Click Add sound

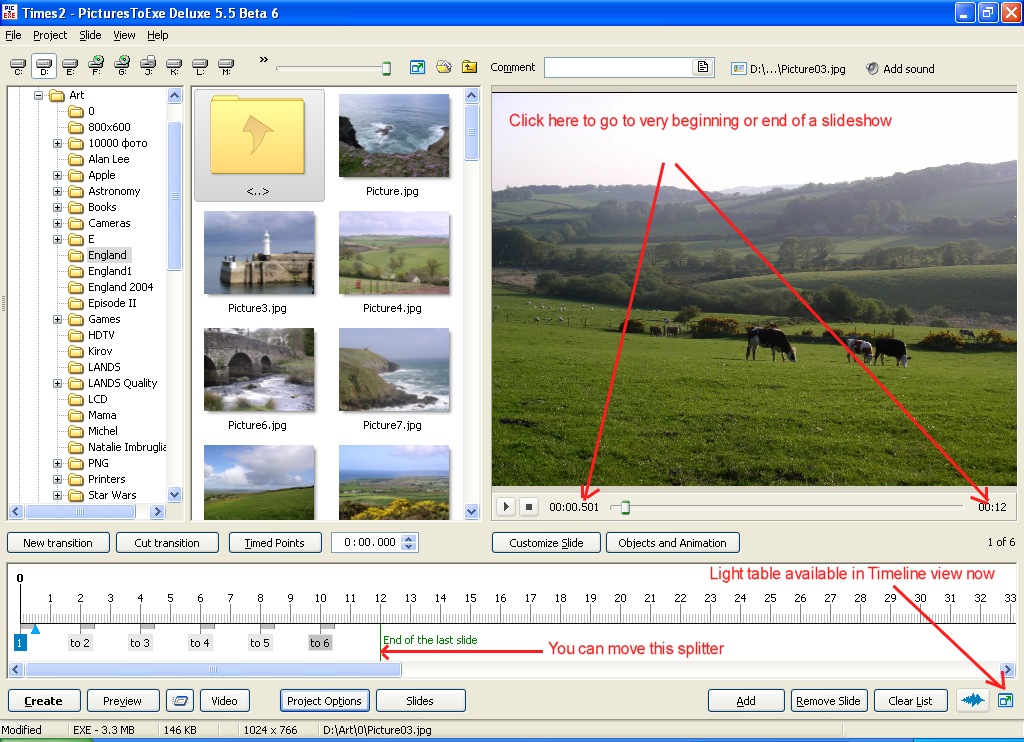pos(900,69)
